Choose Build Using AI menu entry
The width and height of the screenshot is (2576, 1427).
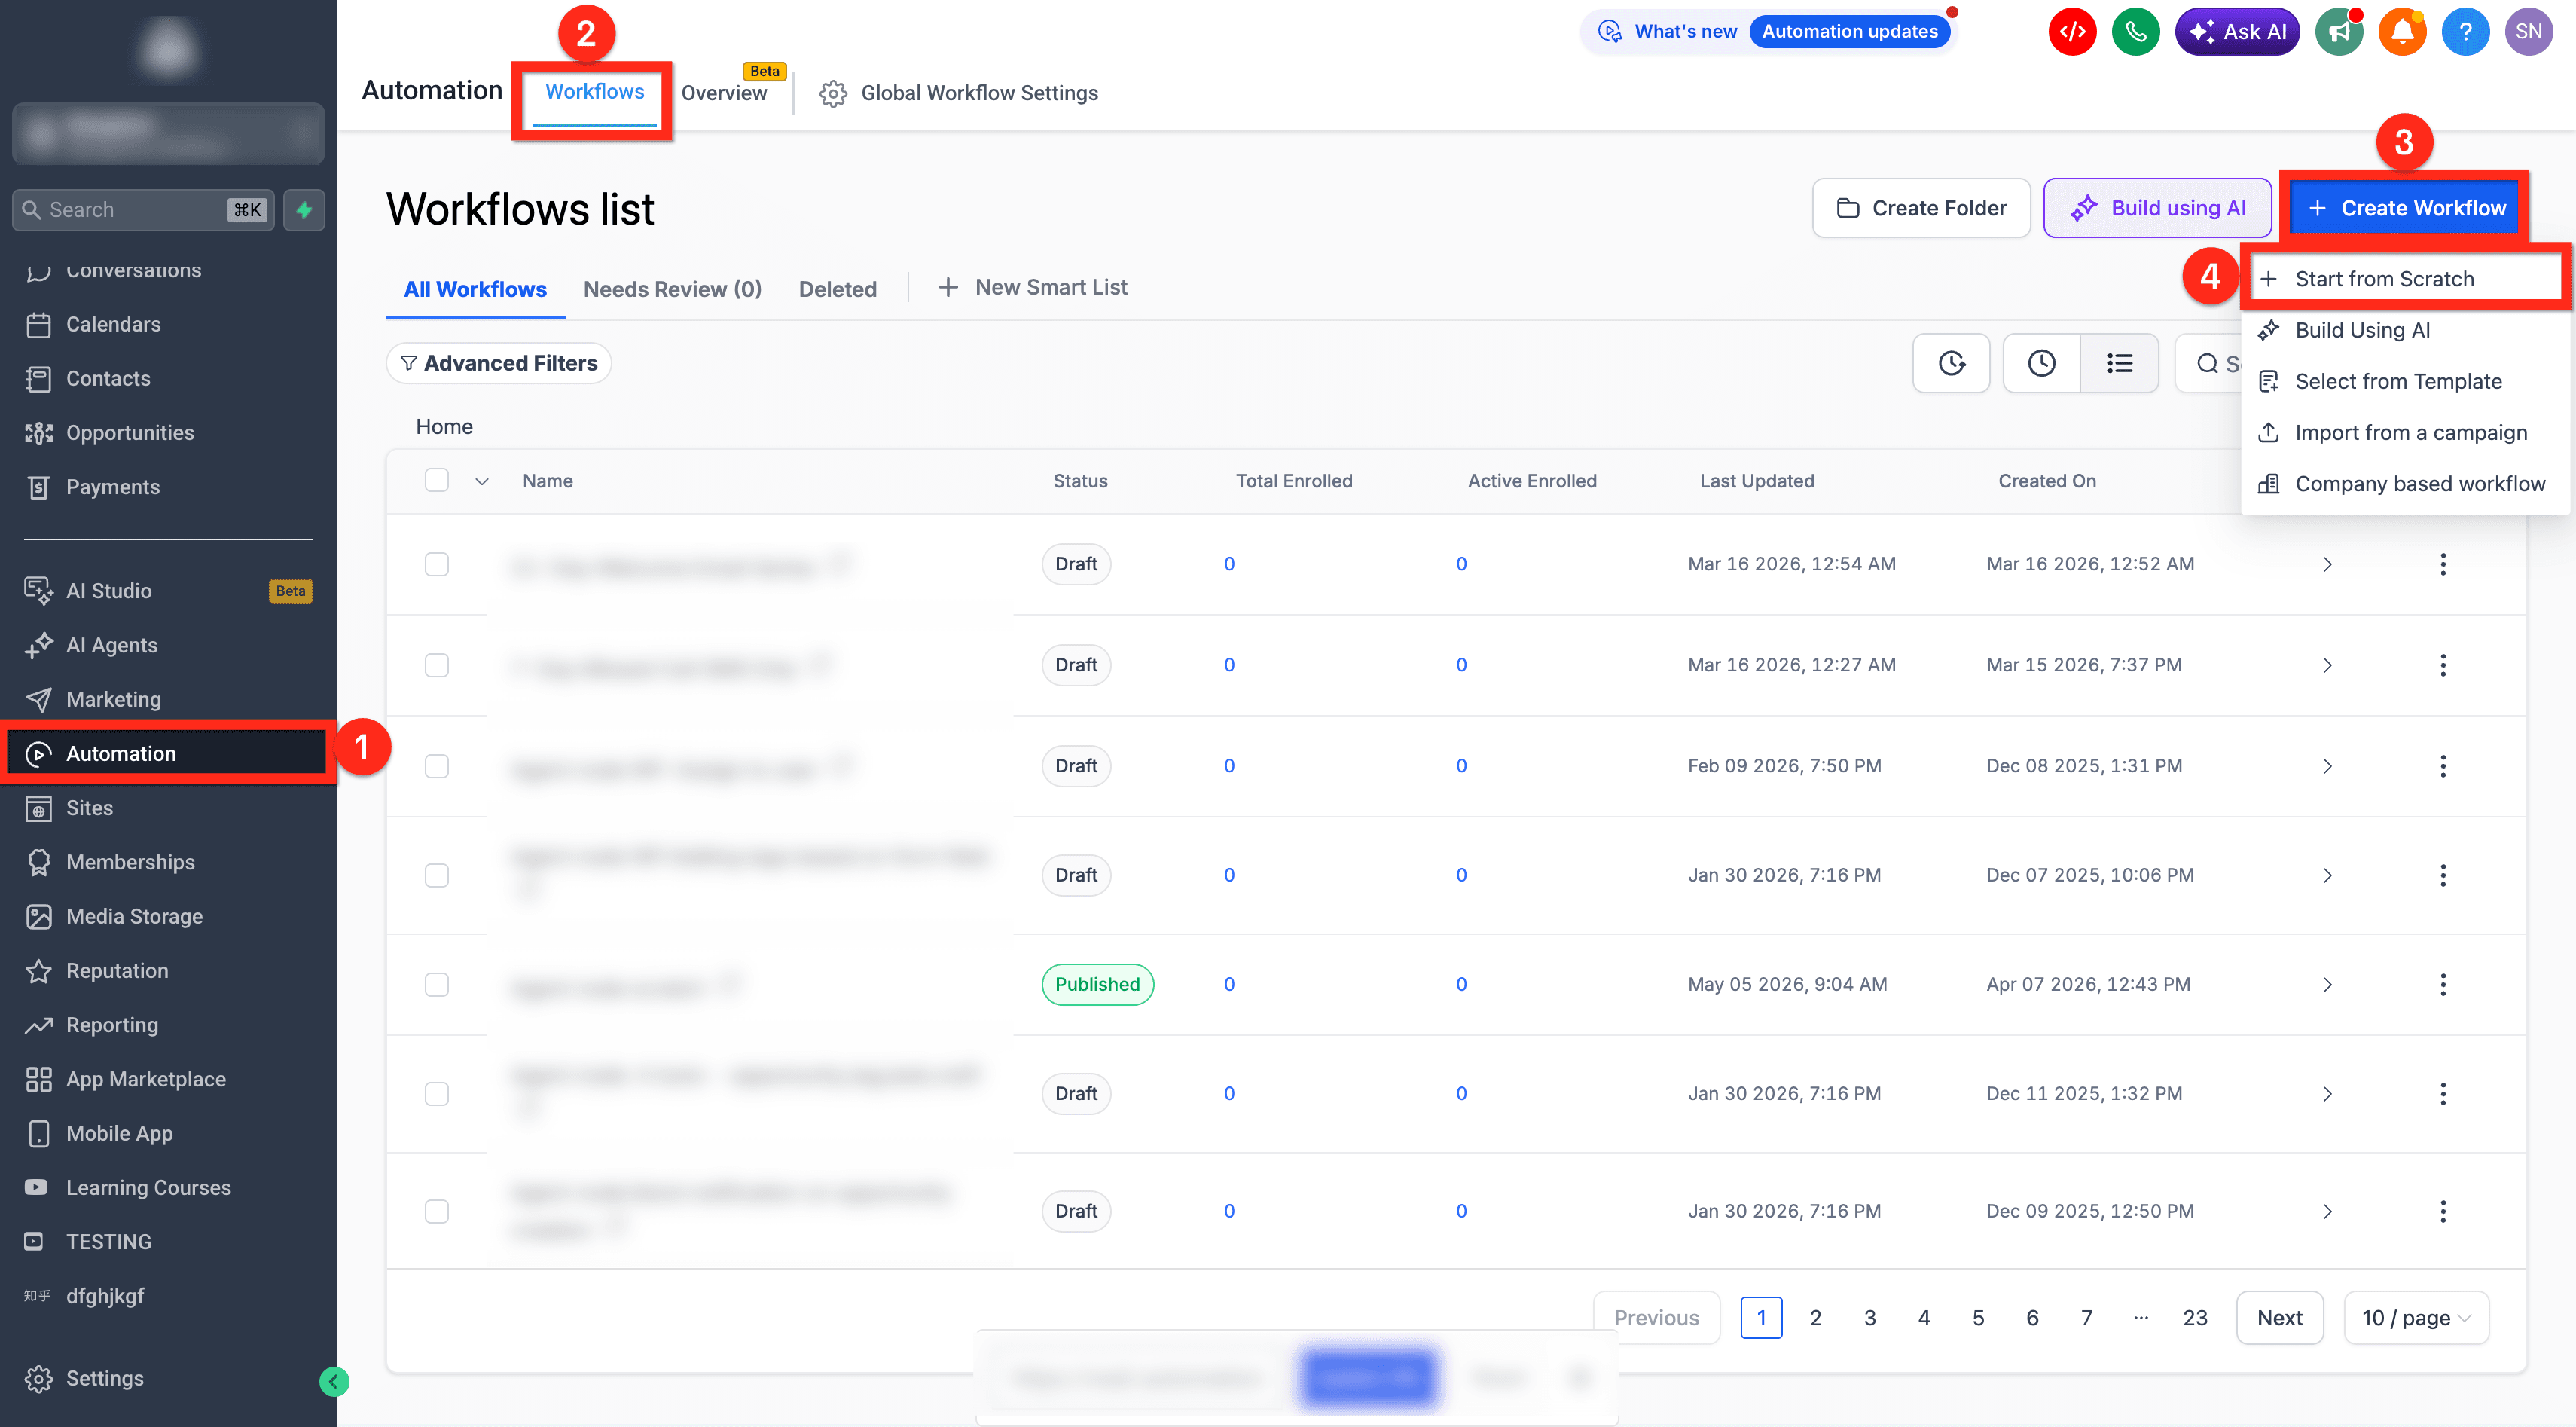2405,330
